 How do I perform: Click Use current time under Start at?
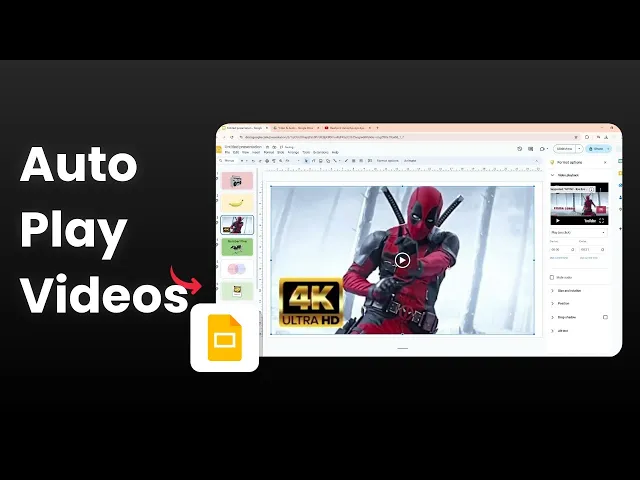coord(559,258)
